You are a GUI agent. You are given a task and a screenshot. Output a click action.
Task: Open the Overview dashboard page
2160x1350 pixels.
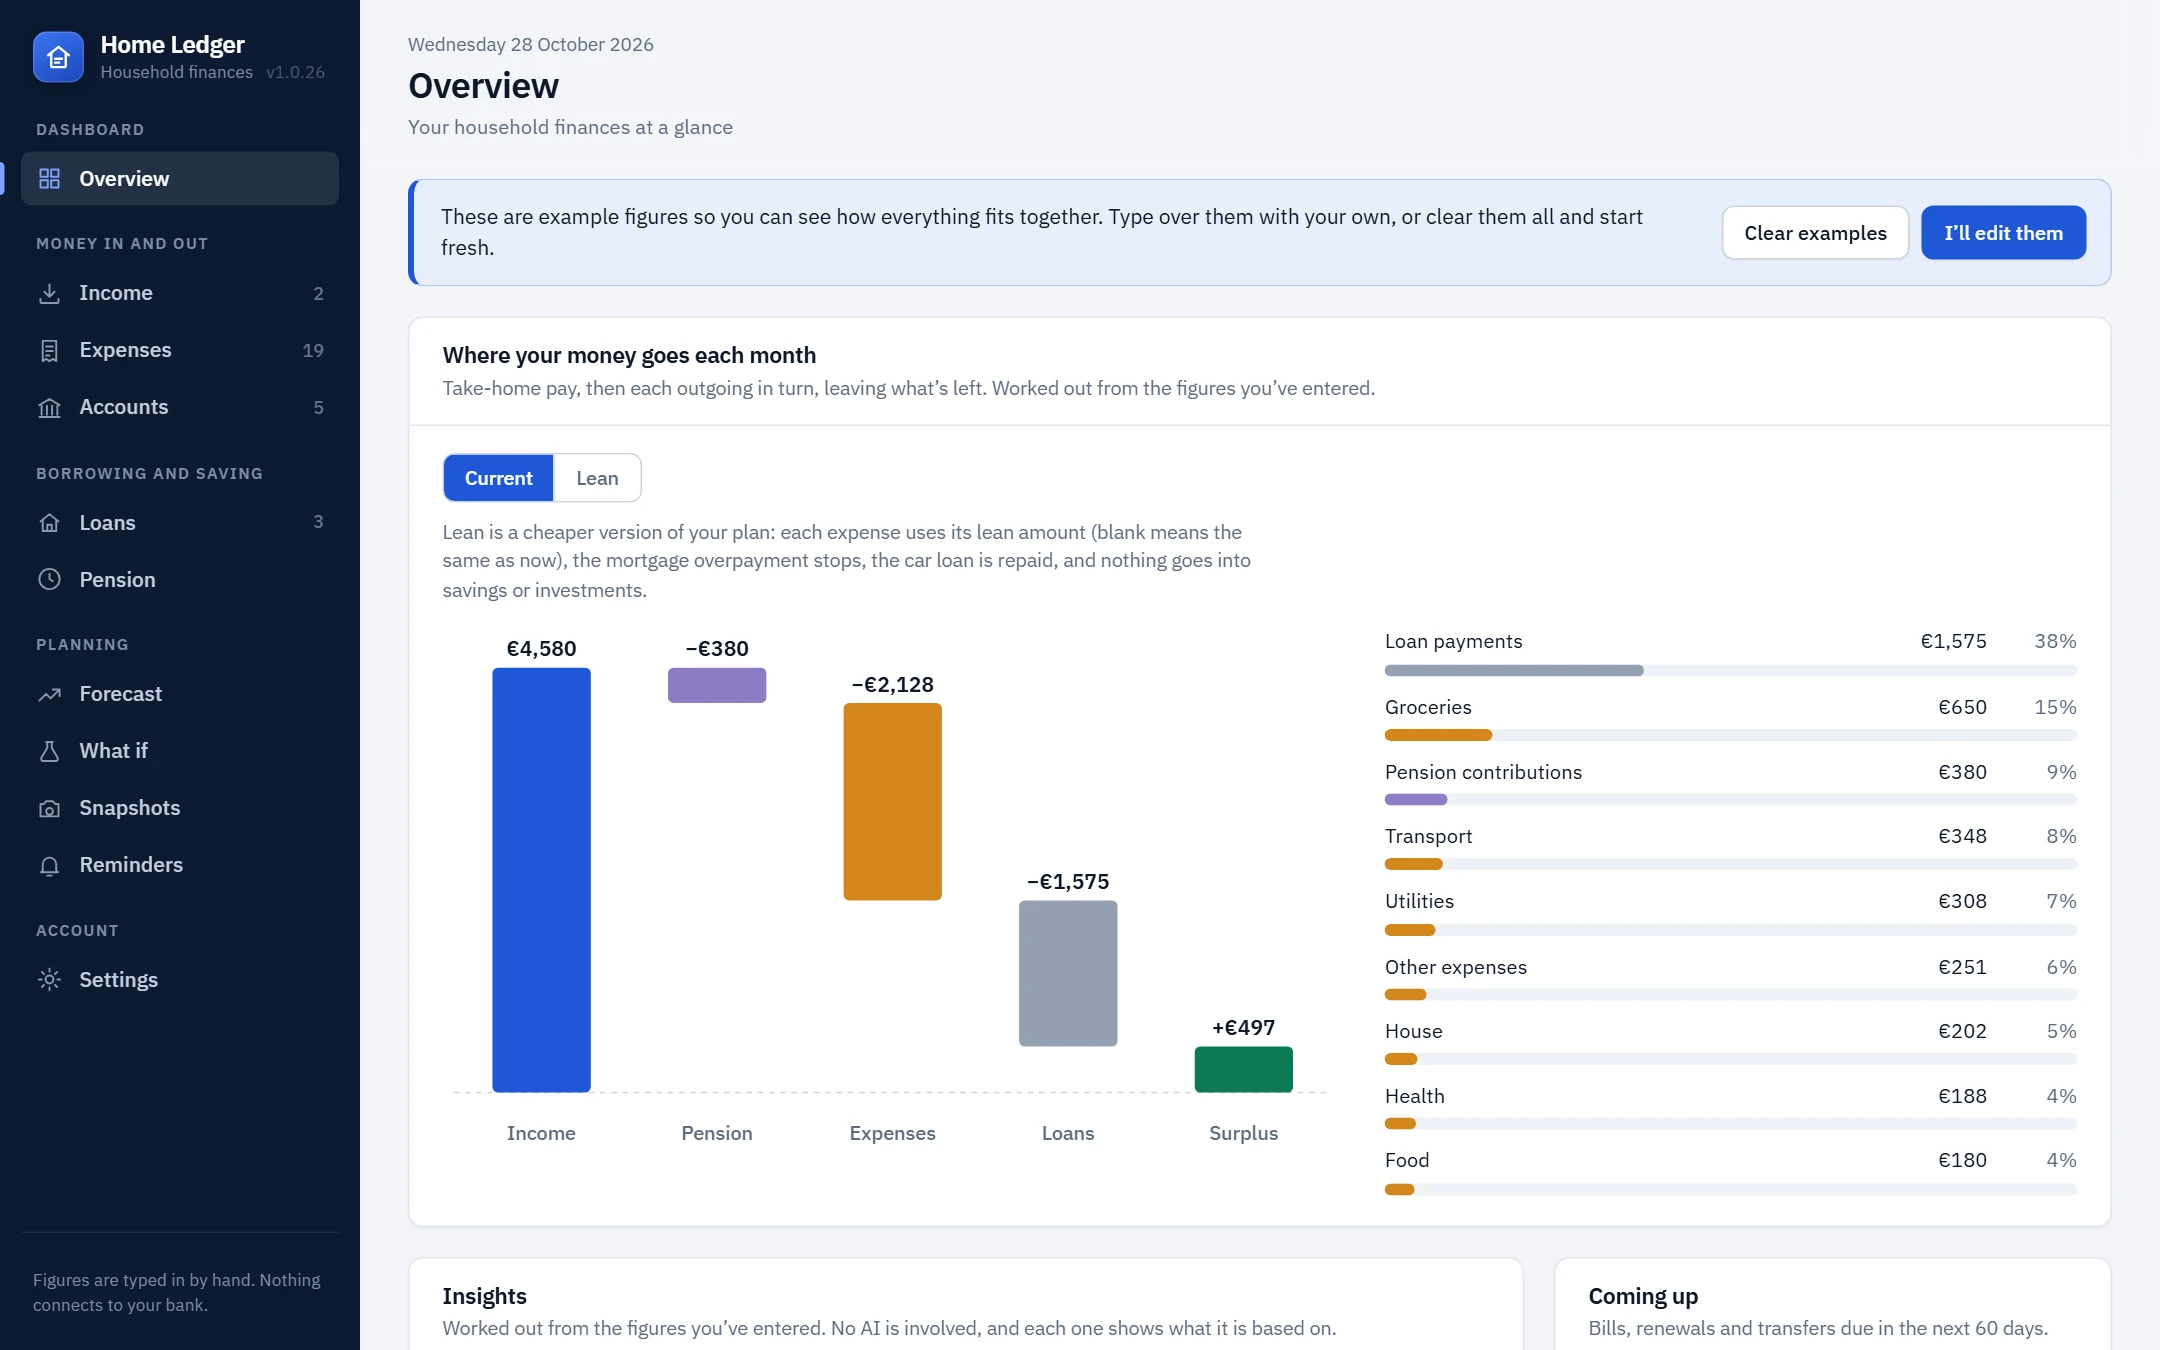click(180, 179)
